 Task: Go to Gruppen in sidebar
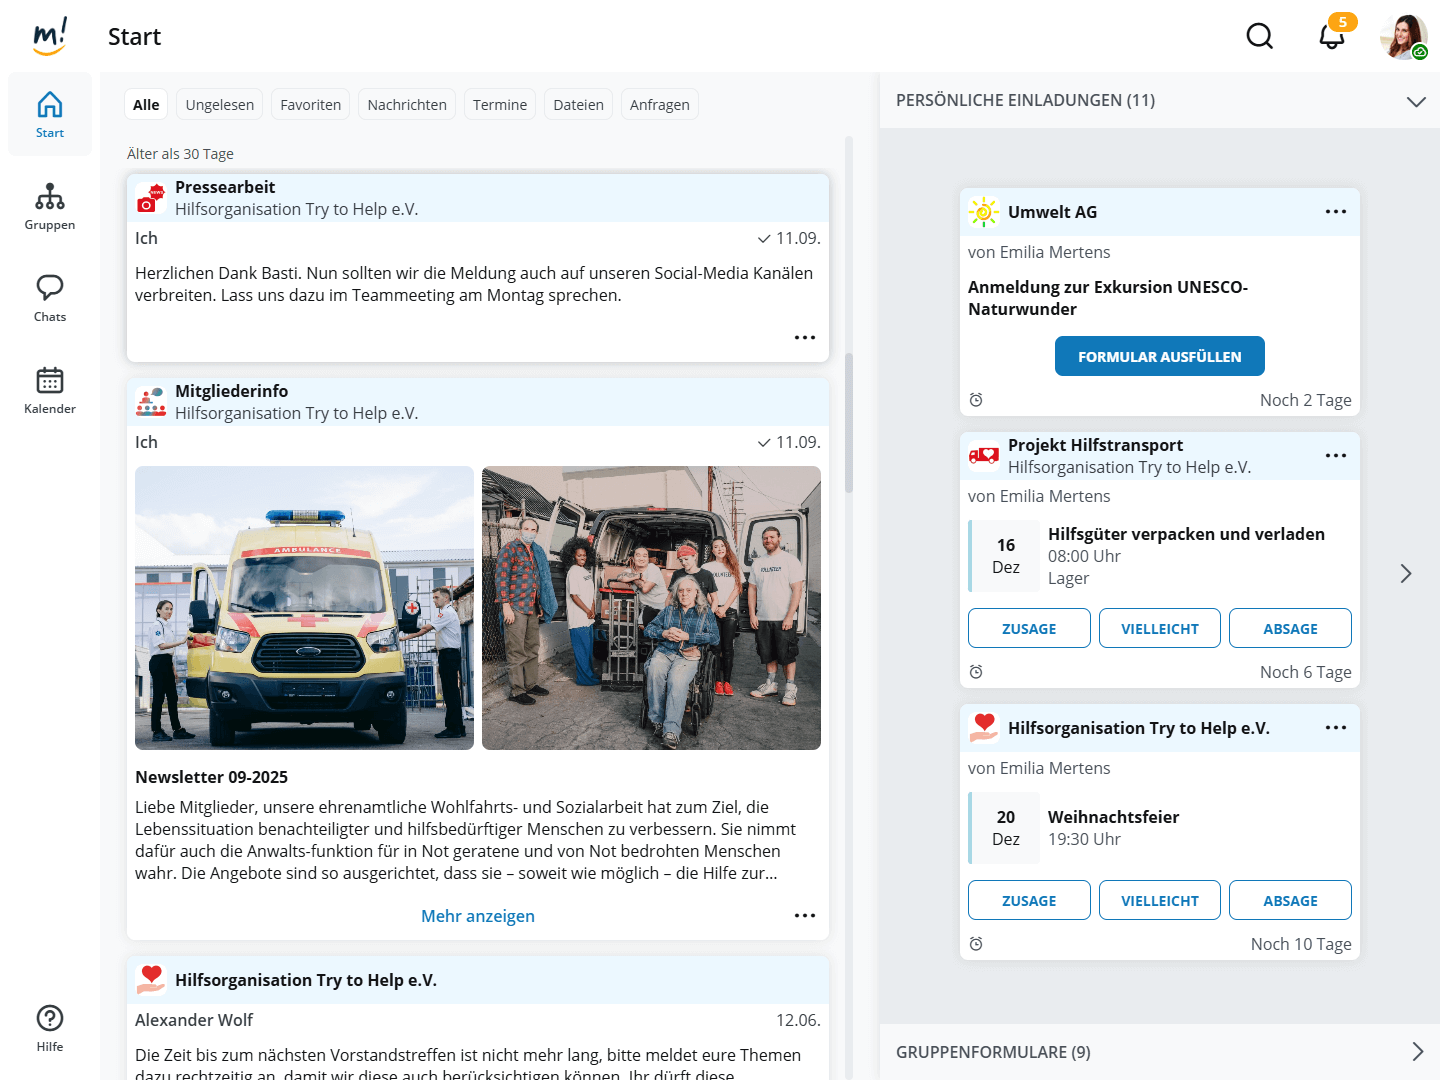(x=50, y=207)
